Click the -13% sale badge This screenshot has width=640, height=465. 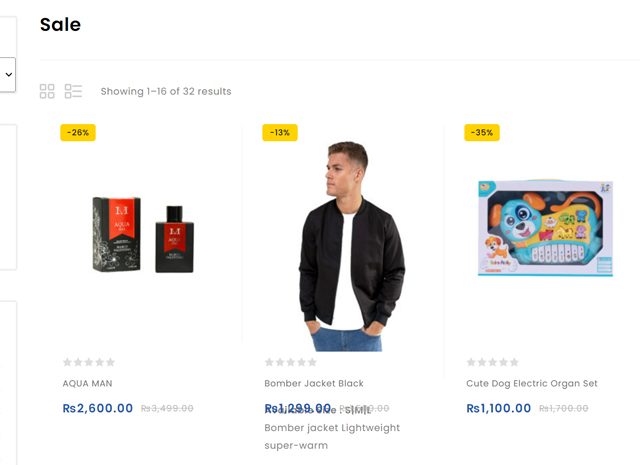[x=280, y=133]
